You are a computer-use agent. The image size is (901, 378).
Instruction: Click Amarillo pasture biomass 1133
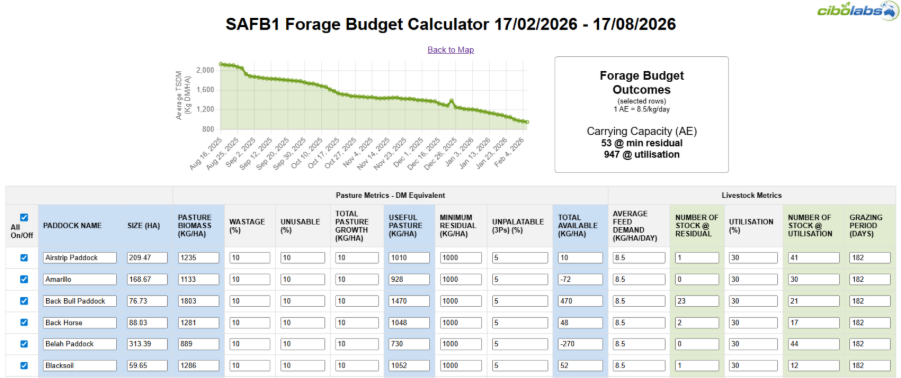click(198, 279)
